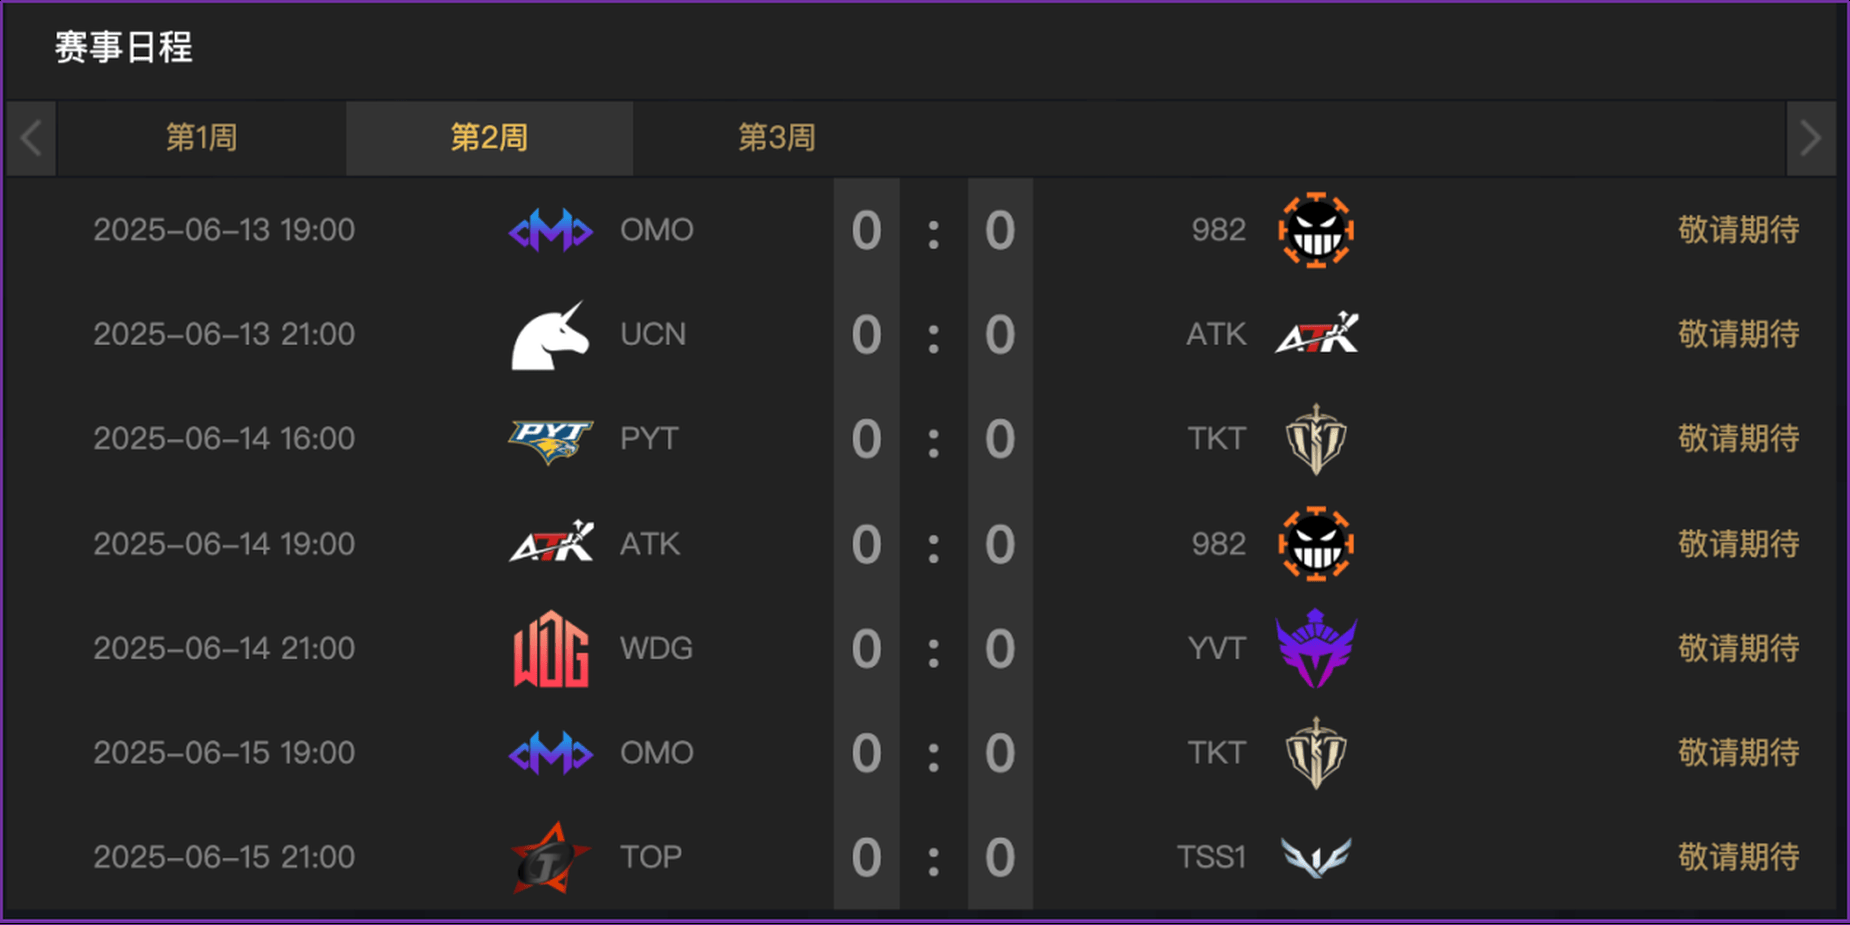
Task: Switch to the 第1周 tab
Action: 201,138
